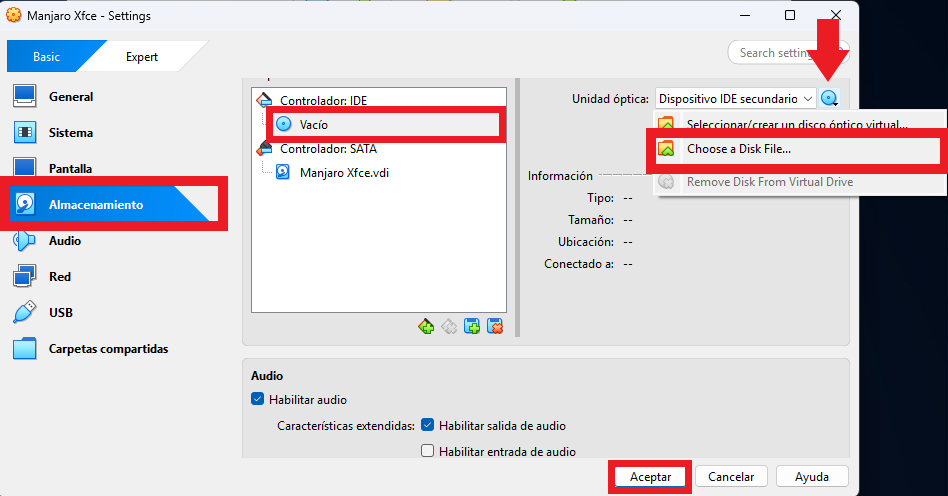Screen dimensions: 948x496
Task: Open the Unidad óptica dropdown
Action: pyautogui.click(x=735, y=99)
